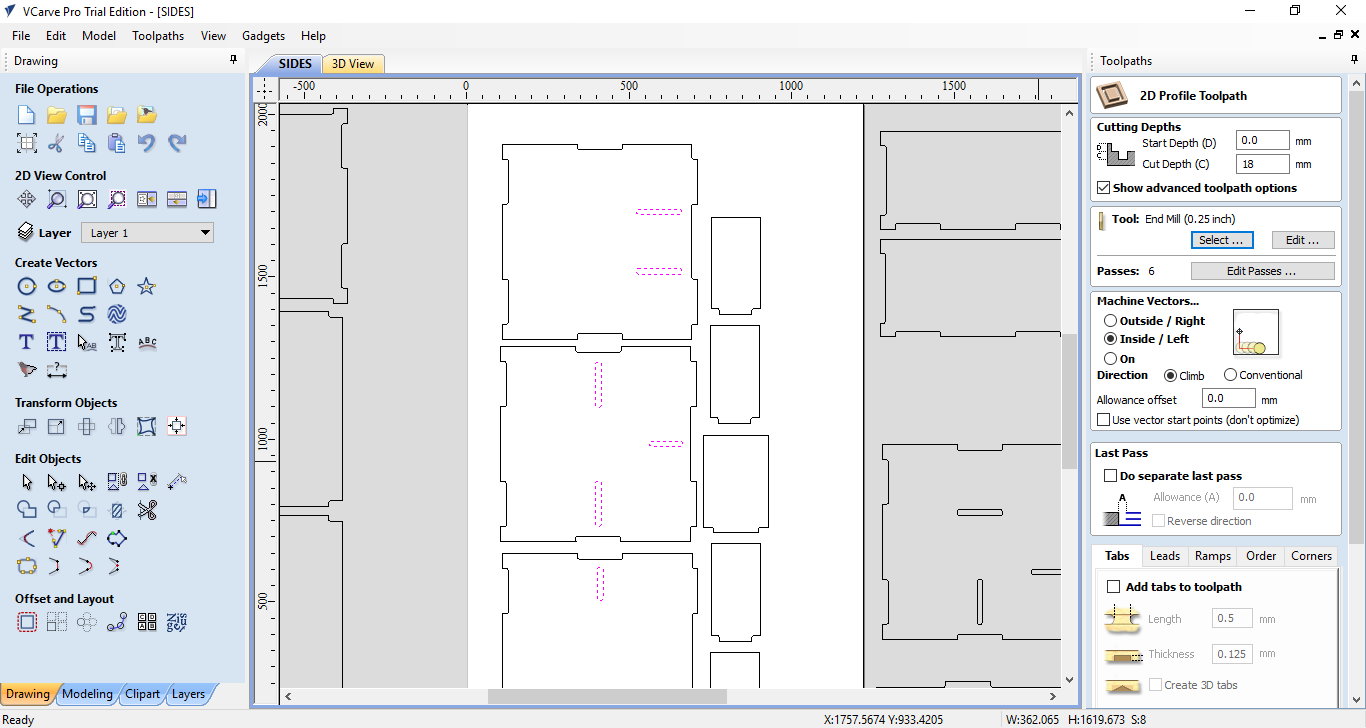This screenshot has width=1366, height=728.
Task: Zoom to selected objects
Action: 117,199
